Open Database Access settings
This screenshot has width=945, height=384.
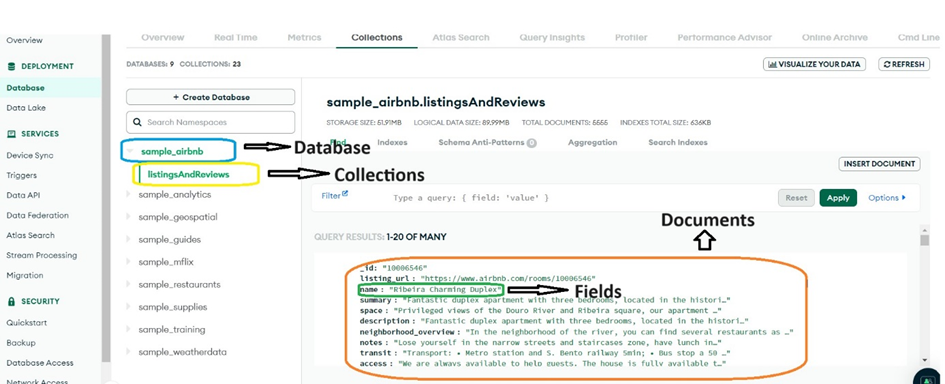click(40, 363)
